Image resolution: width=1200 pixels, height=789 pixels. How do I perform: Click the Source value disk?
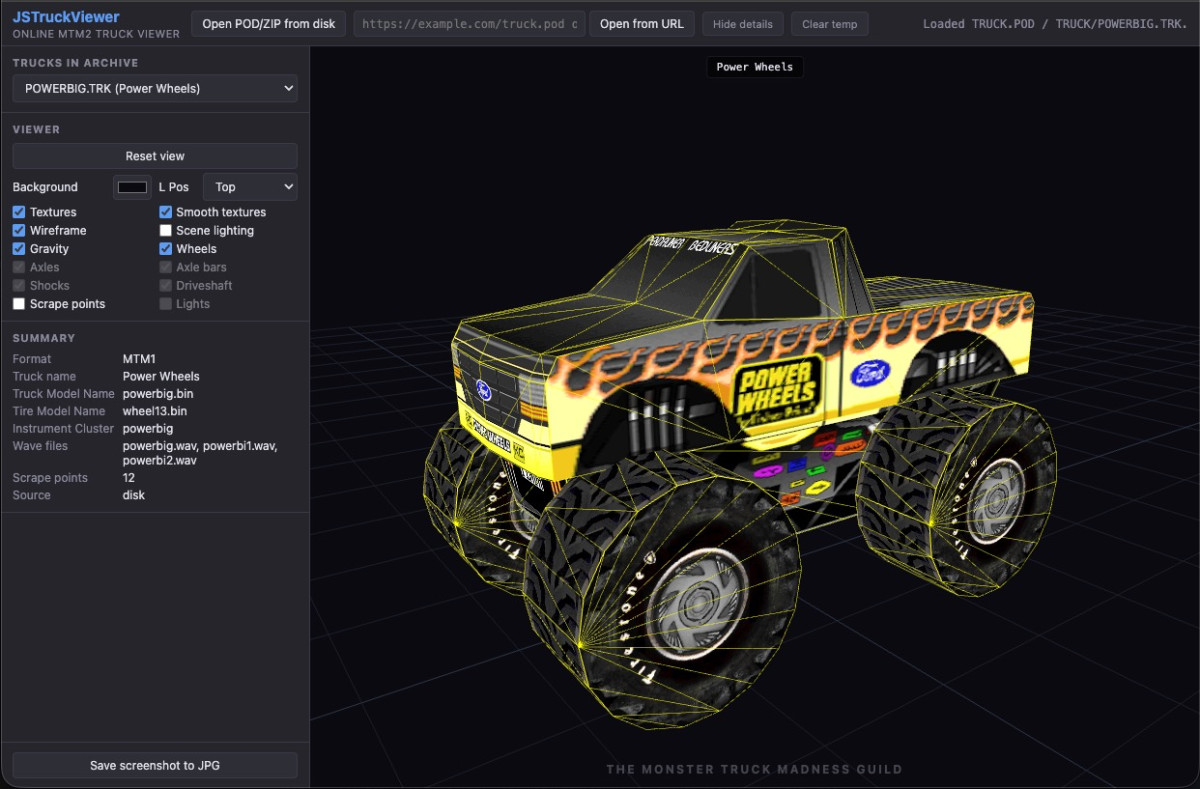point(134,495)
